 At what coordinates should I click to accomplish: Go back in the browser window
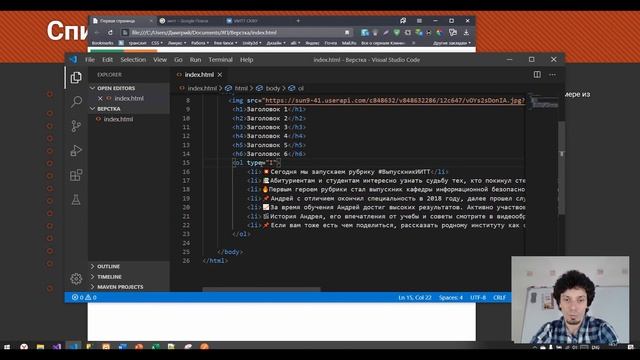tap(97, 32)
